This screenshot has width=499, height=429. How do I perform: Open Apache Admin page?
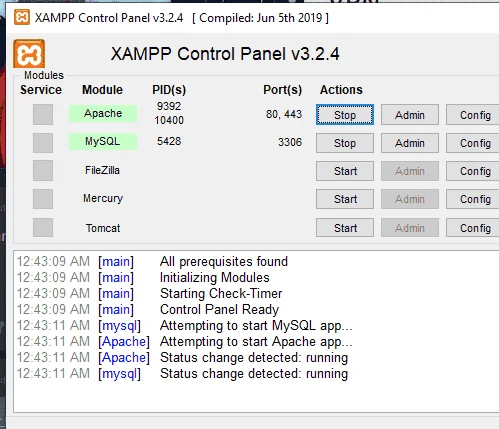click(x=410, y=115)
